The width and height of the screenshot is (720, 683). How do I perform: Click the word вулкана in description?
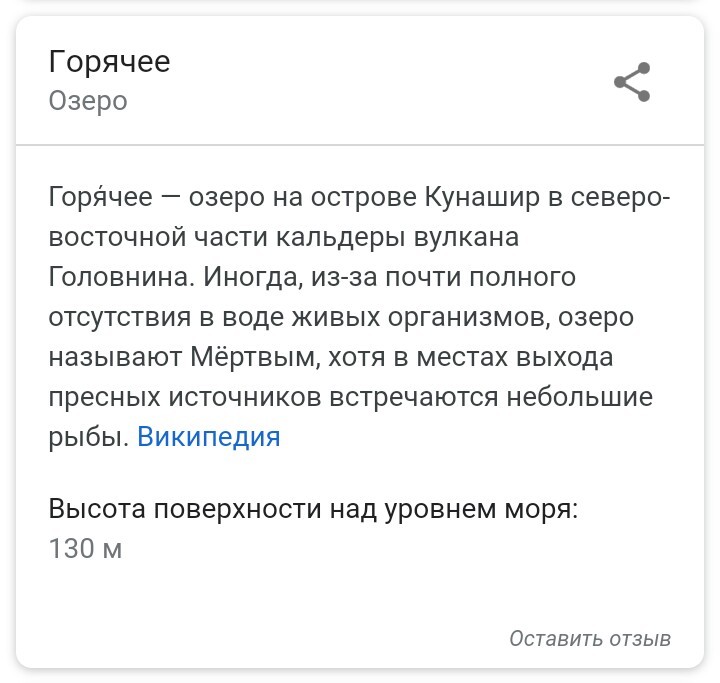(x=467, y=237)
